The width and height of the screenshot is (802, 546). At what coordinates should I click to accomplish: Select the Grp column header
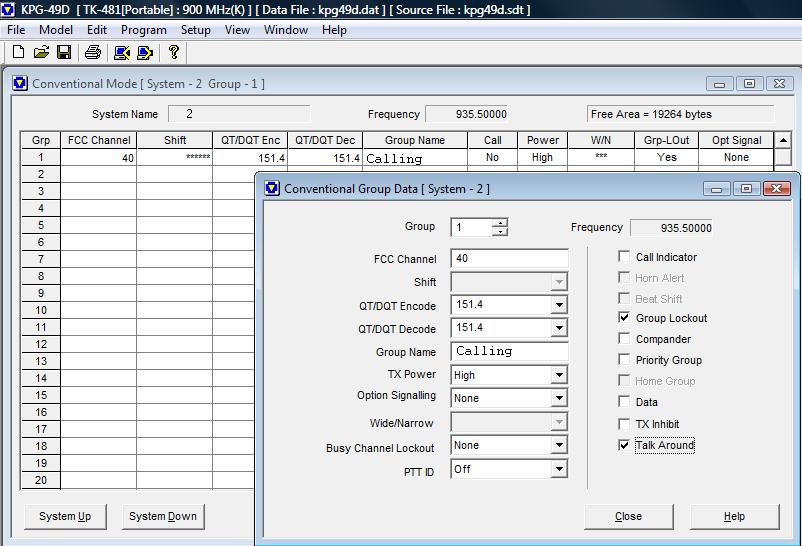coord(41,140)
